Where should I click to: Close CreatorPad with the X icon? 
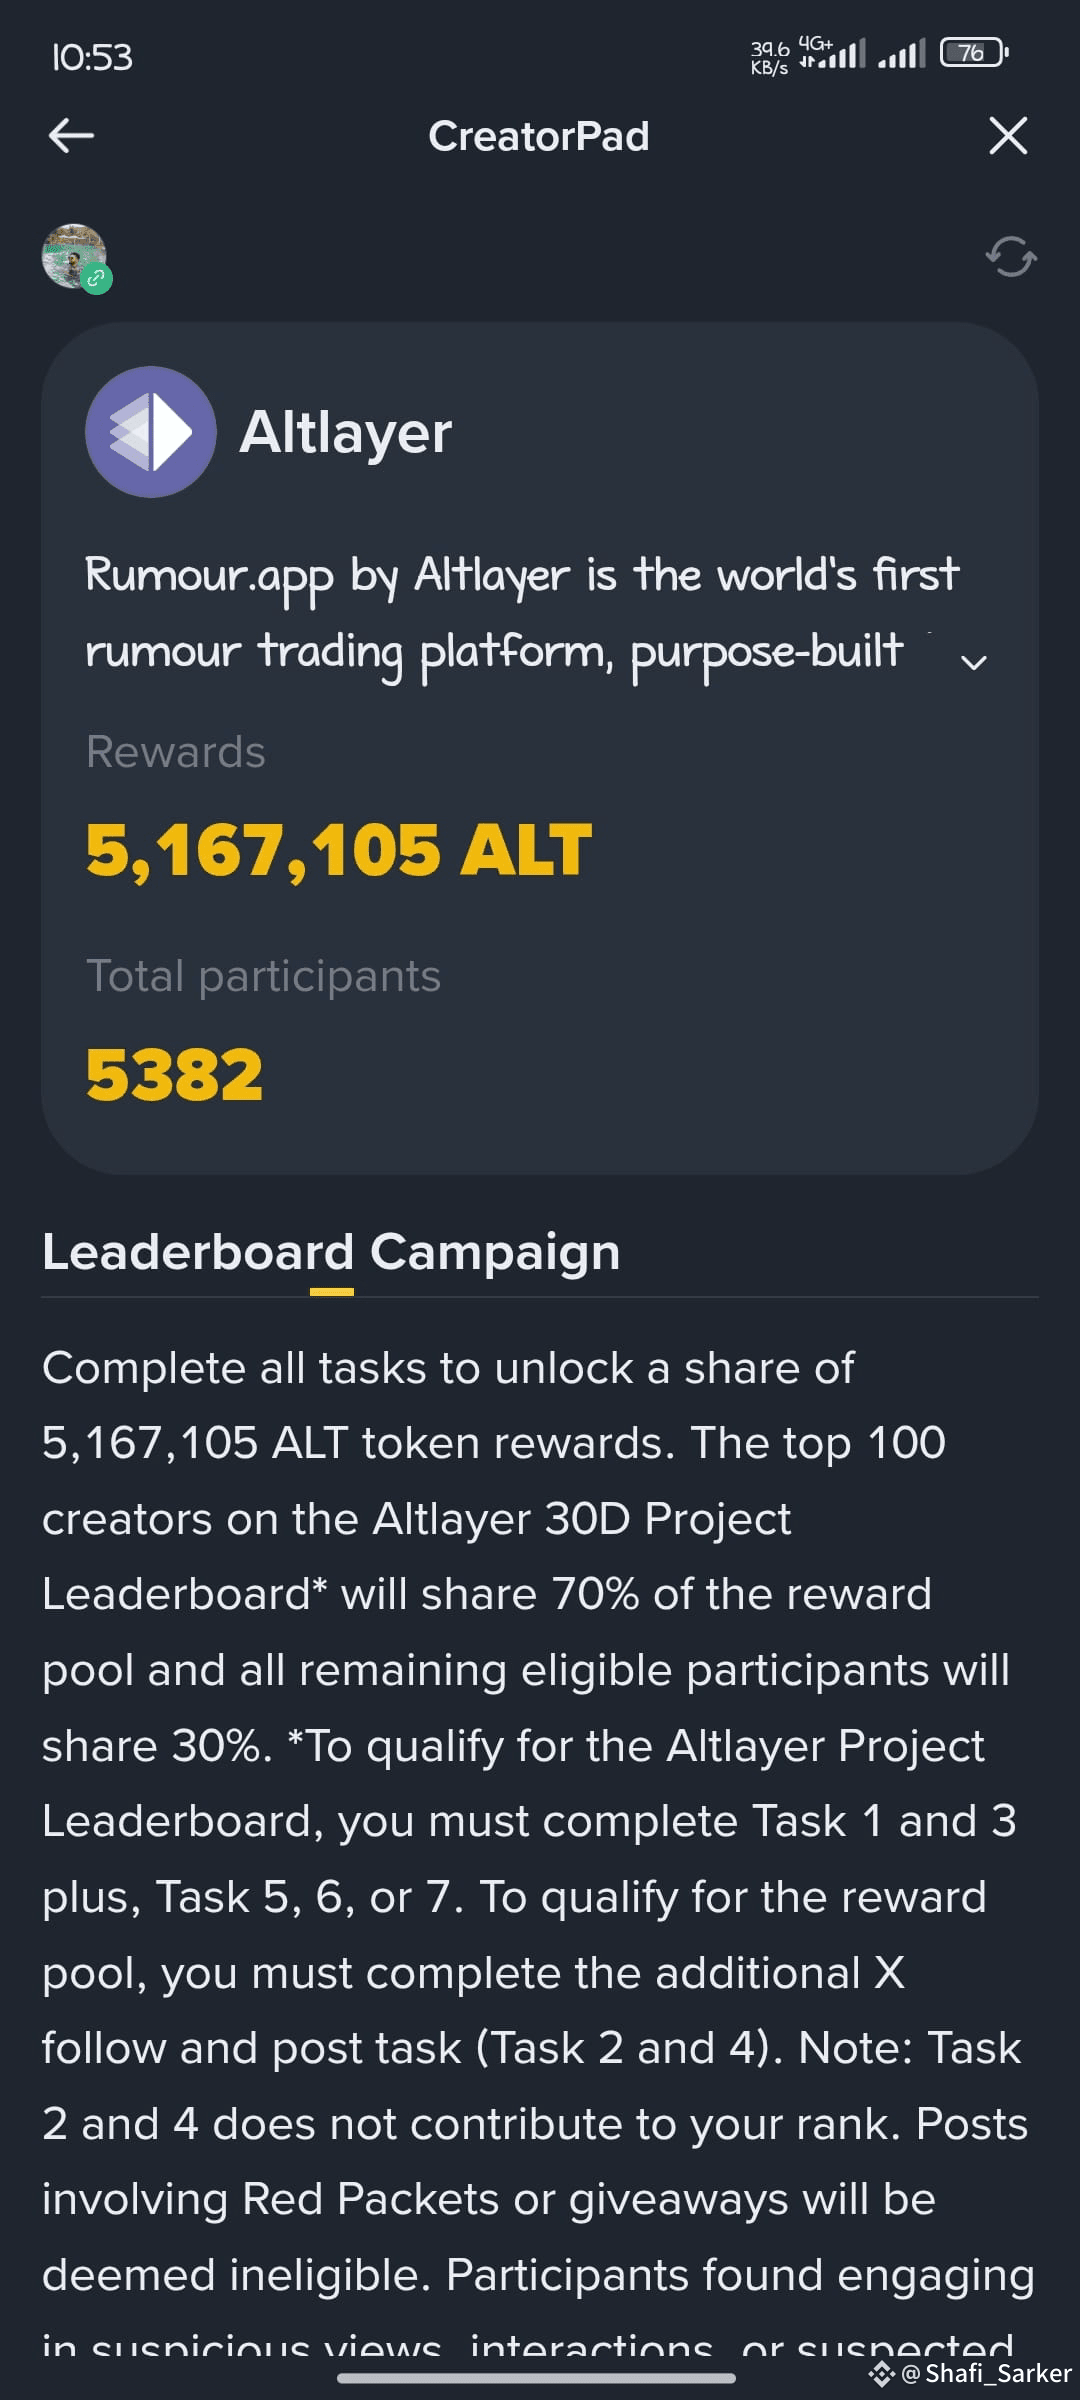(x=1008, y=135)
